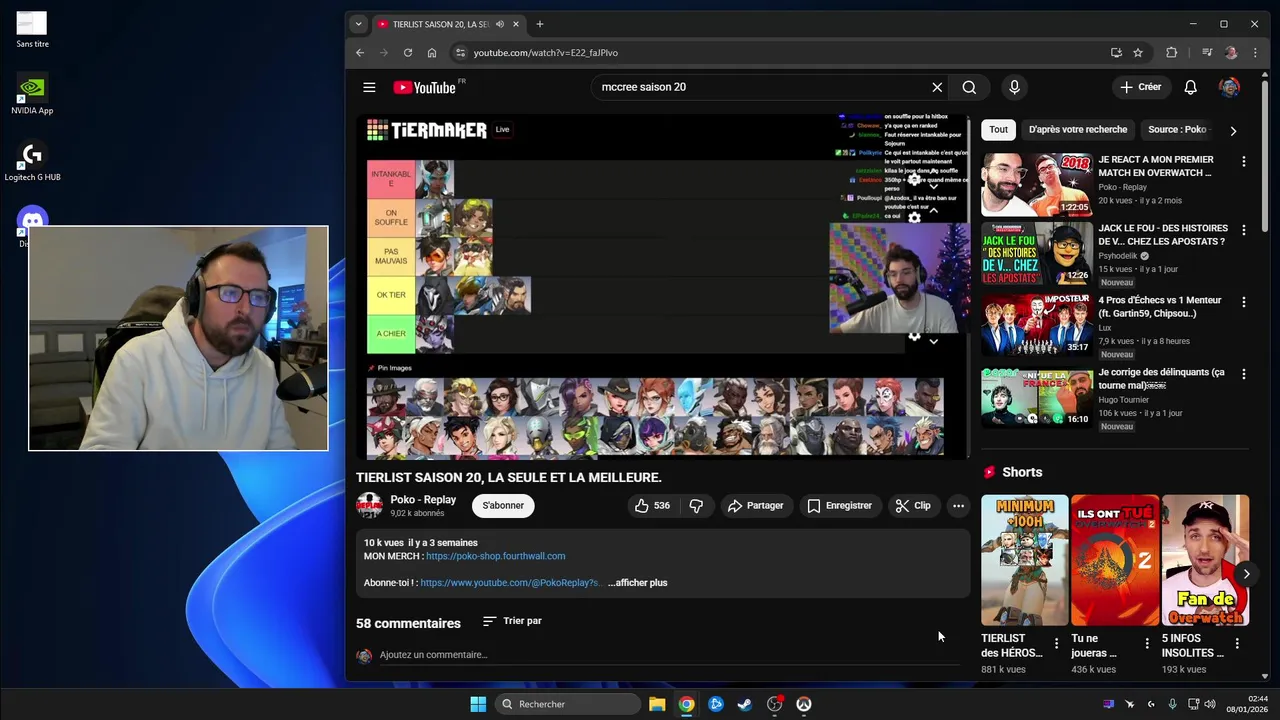Create a clip with the Clip button
Screen dimensions: 1280x720
(x=912, y=506)
